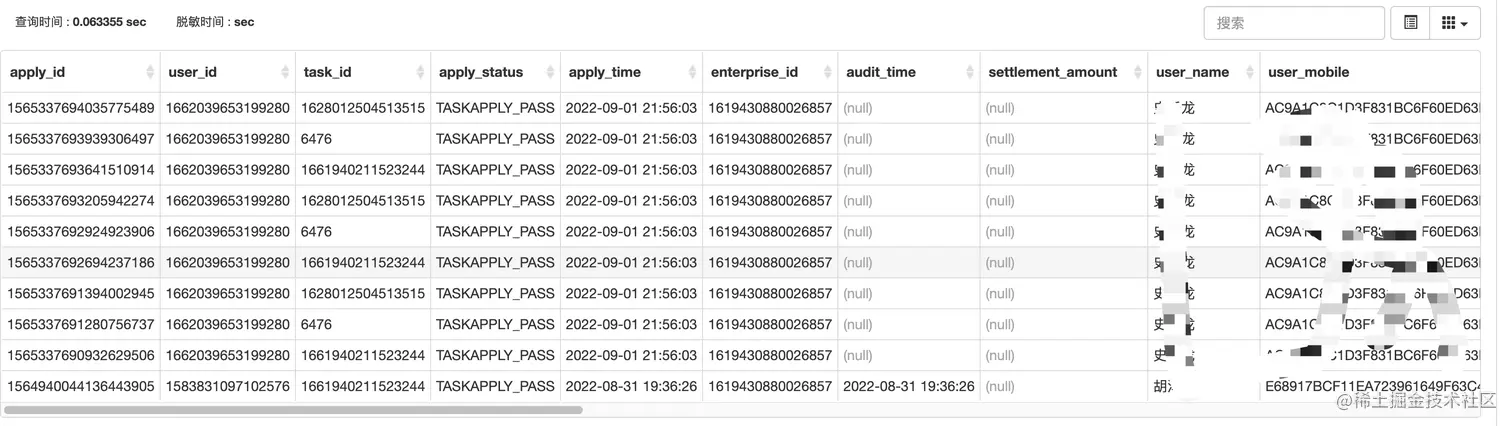This screenshot has width=1512, height=426.
Task: Focus the 搜索 search input box
Action: (1293, 23)
